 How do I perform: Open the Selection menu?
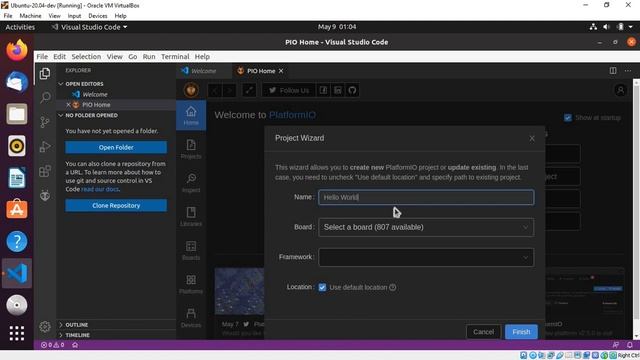tap(86, 56)
